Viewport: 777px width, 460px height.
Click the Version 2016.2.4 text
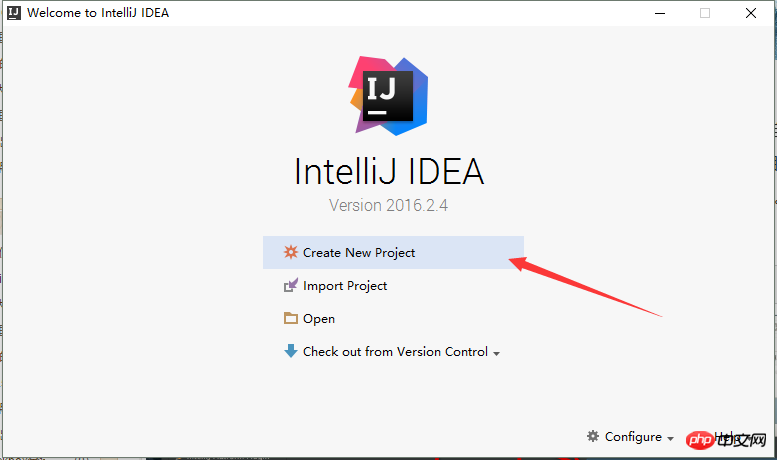click(388, 205)
